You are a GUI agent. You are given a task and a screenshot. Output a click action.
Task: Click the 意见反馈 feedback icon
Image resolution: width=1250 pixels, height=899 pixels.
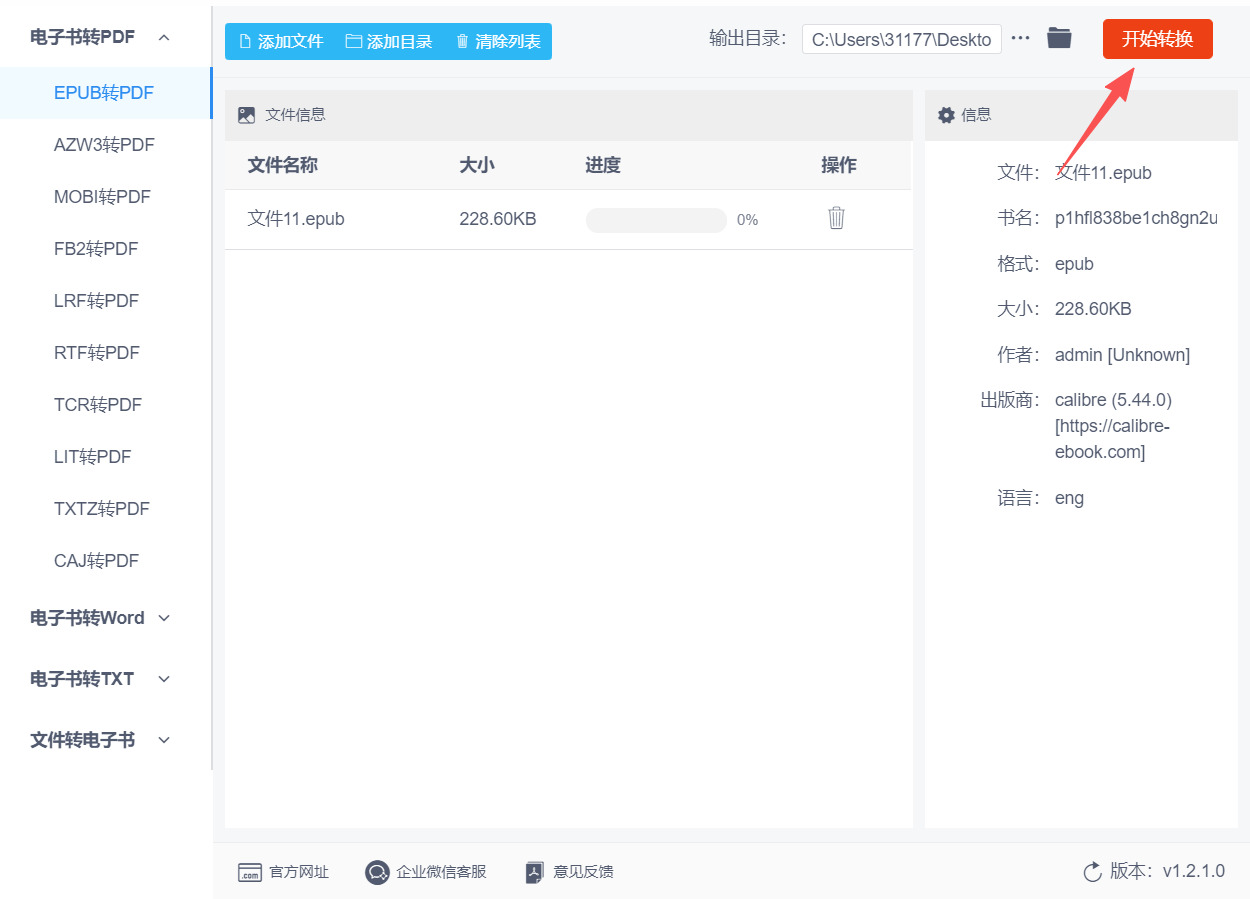click(x=533, y=871)
